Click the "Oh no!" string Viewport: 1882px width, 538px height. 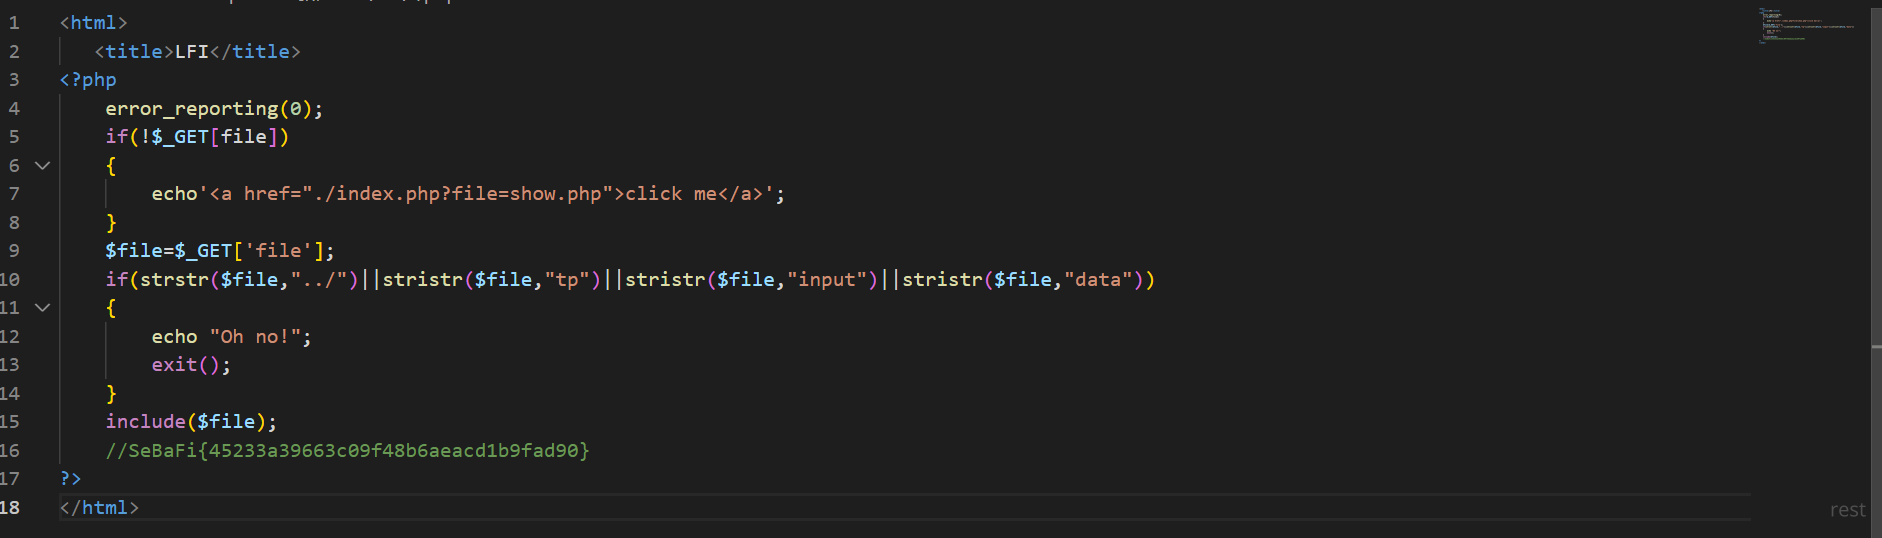tap(255, 337)
